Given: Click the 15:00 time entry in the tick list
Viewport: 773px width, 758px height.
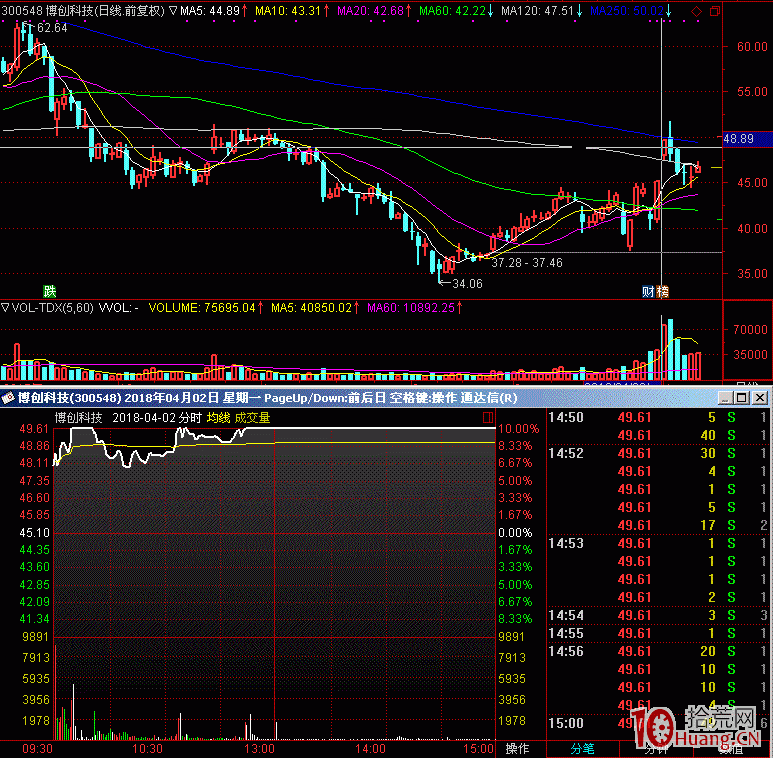Looking at the screenshot, I should [566, 724].
